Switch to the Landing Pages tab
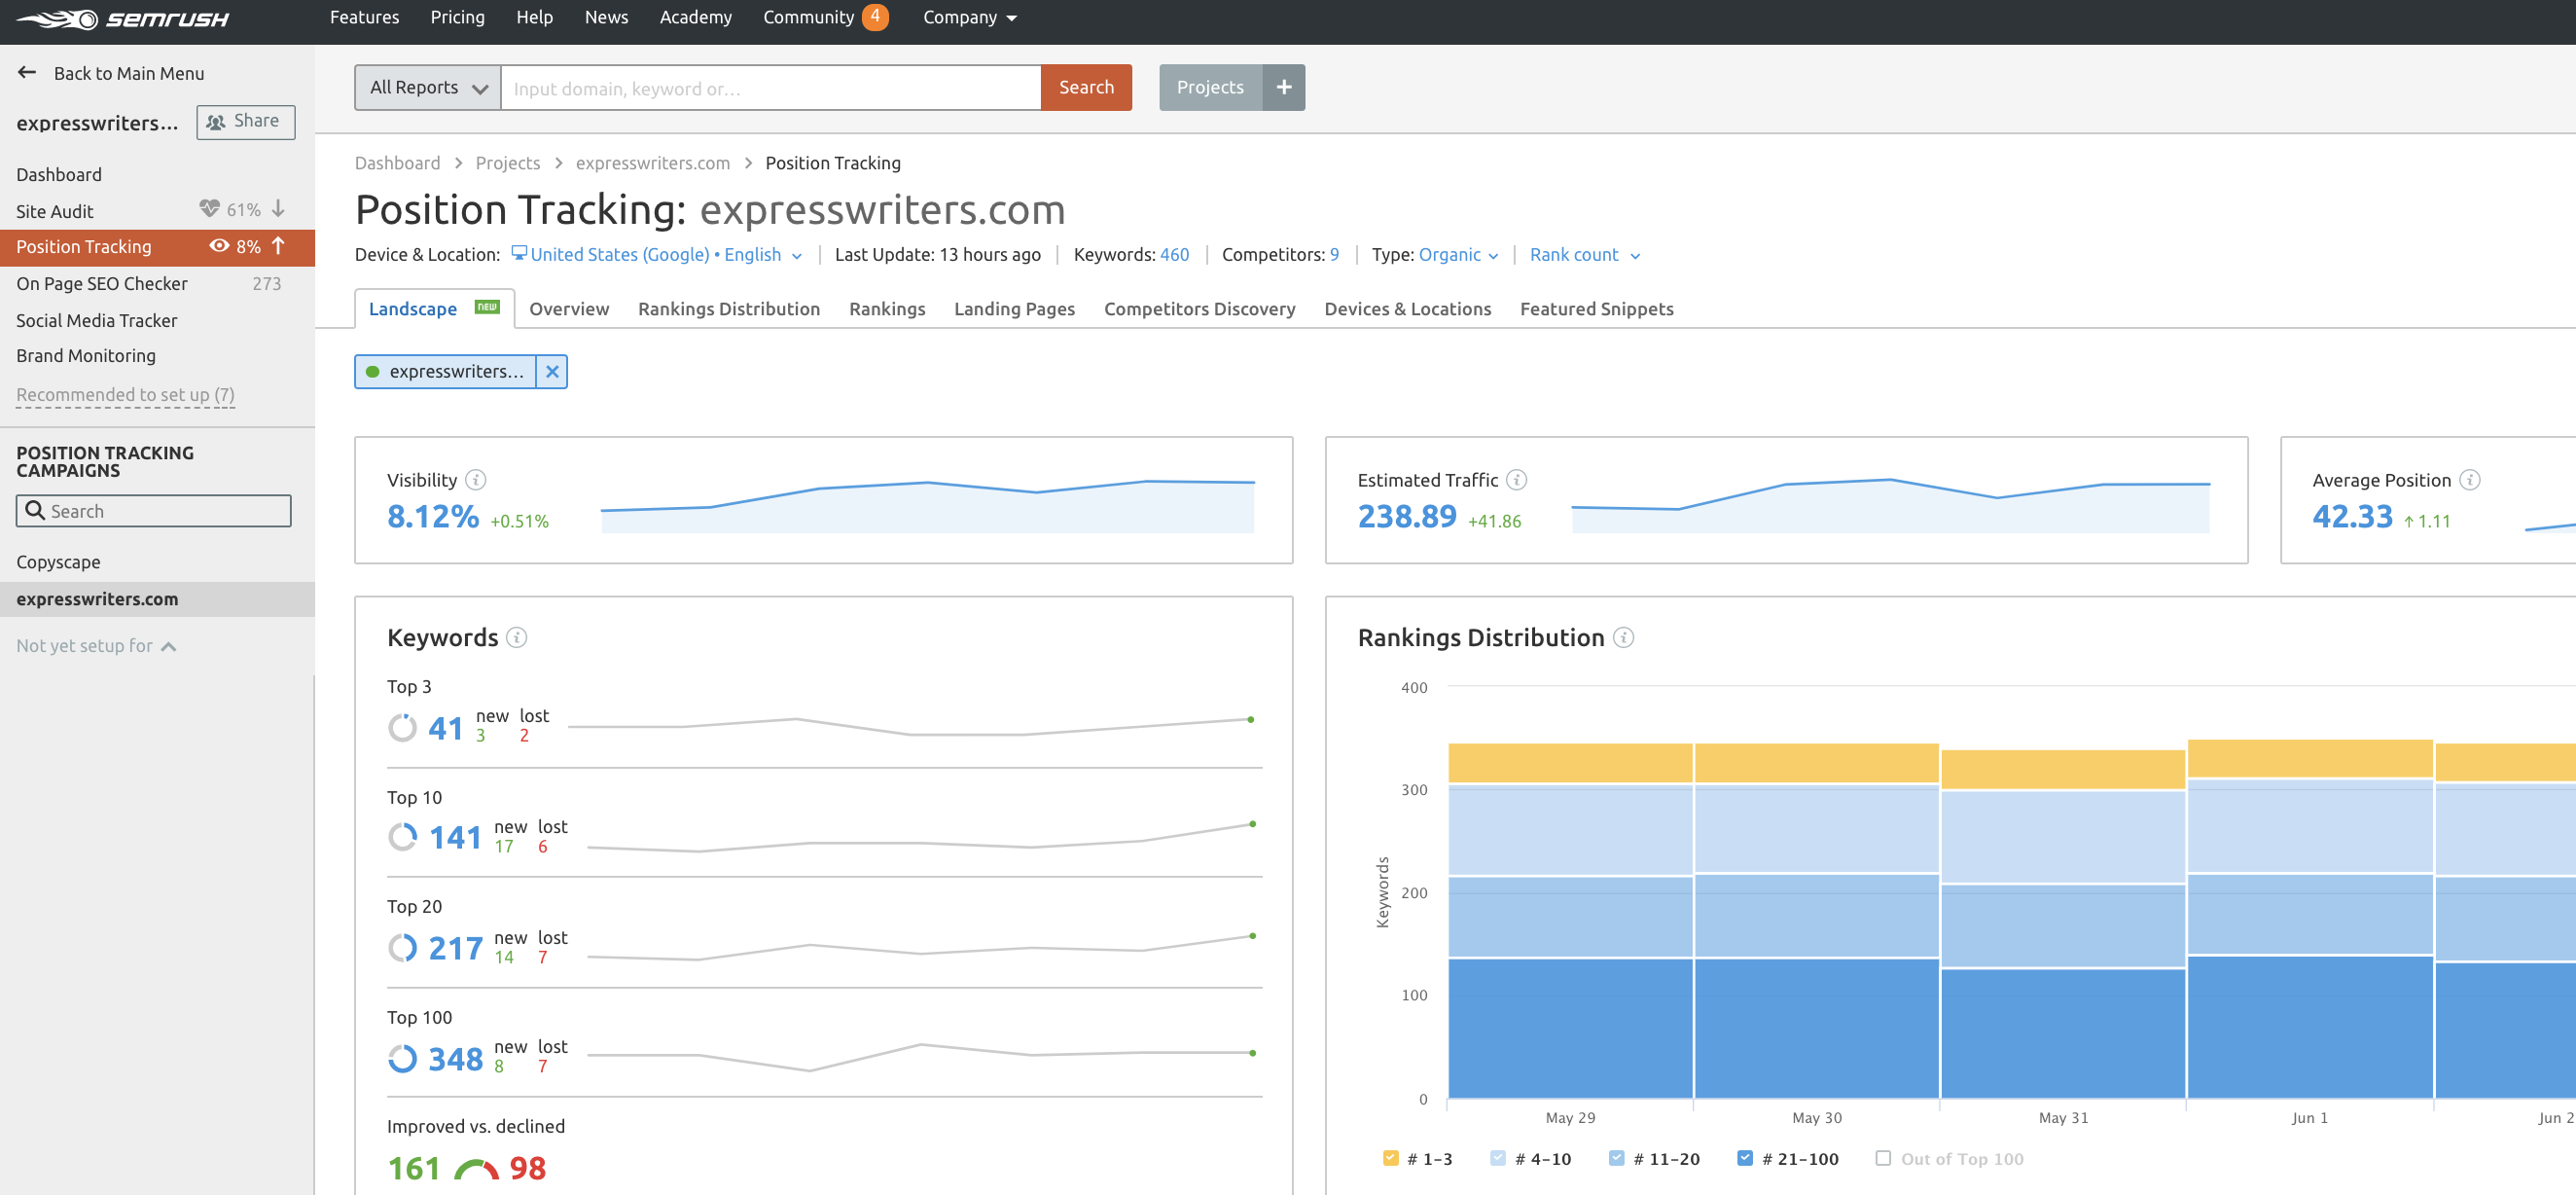Image resolution: width=2576 pixels, height=1195 pixels. pos(1014,309)
